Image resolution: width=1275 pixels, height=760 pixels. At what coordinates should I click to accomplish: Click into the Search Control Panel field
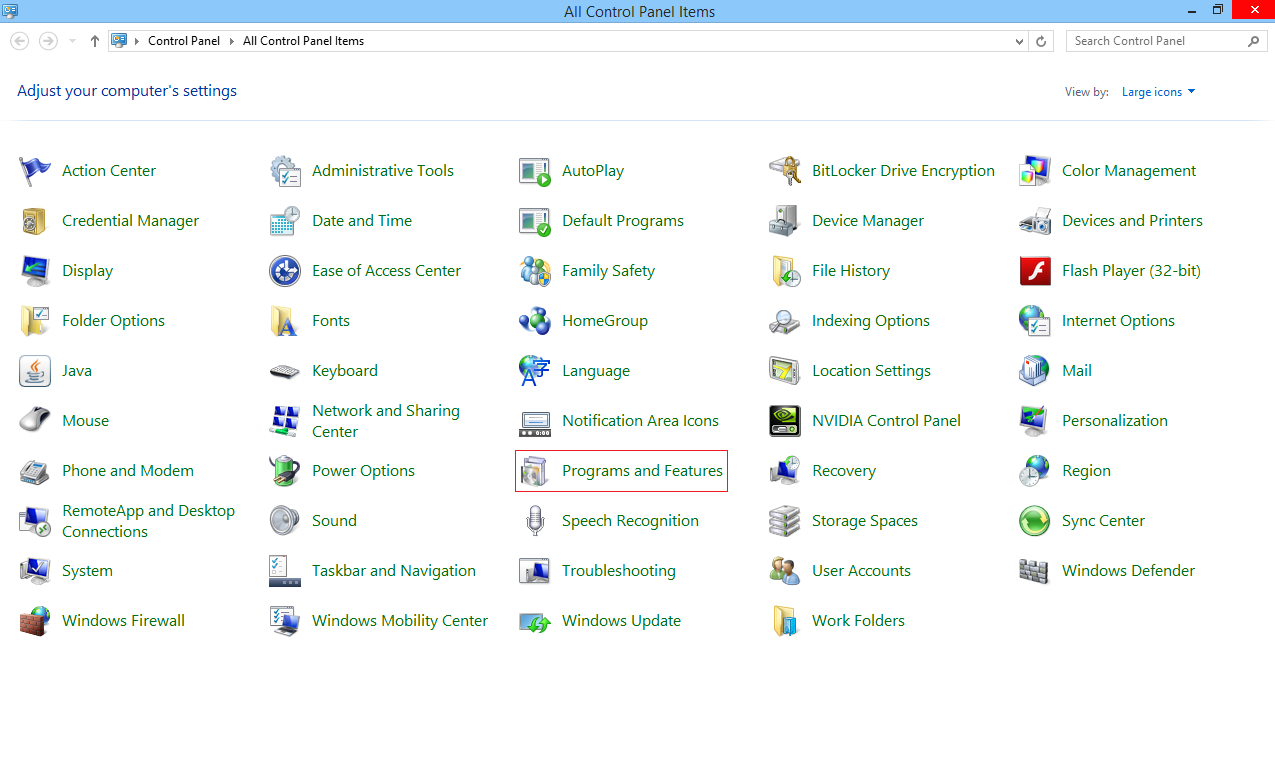[1157, 41]
